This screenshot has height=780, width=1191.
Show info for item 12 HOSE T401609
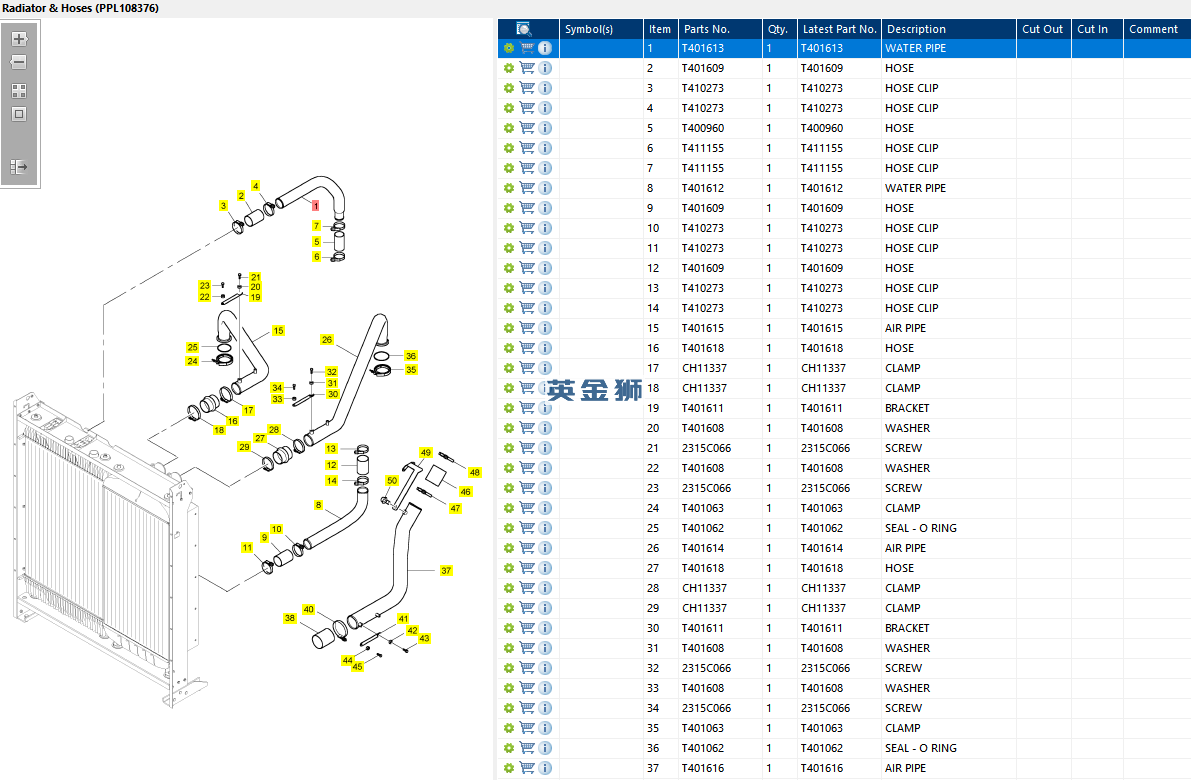coord(545,268)
